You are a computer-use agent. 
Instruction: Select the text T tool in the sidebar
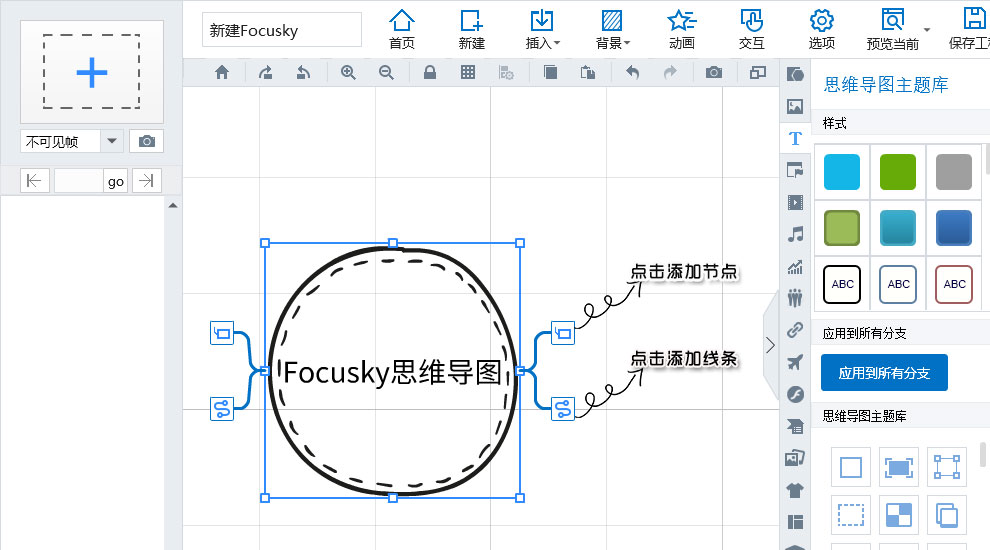pyautogui.click(x=795, y=138)
